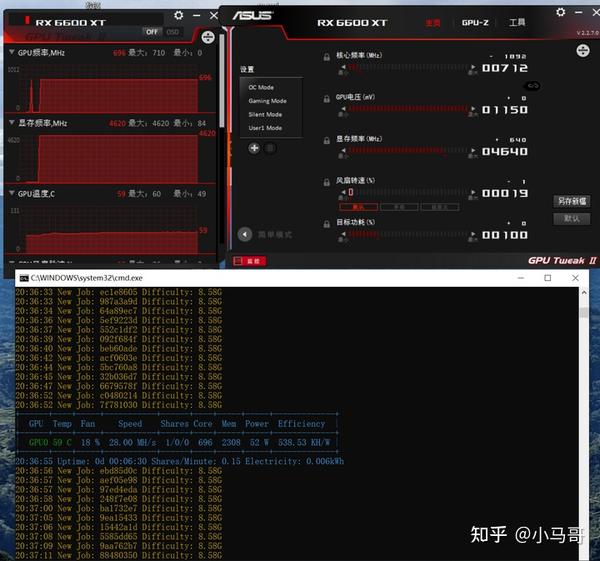This screenshot has height=561, width=600.
Task: Click the link/sync icon below core clock value
Action: click(533, 86)
